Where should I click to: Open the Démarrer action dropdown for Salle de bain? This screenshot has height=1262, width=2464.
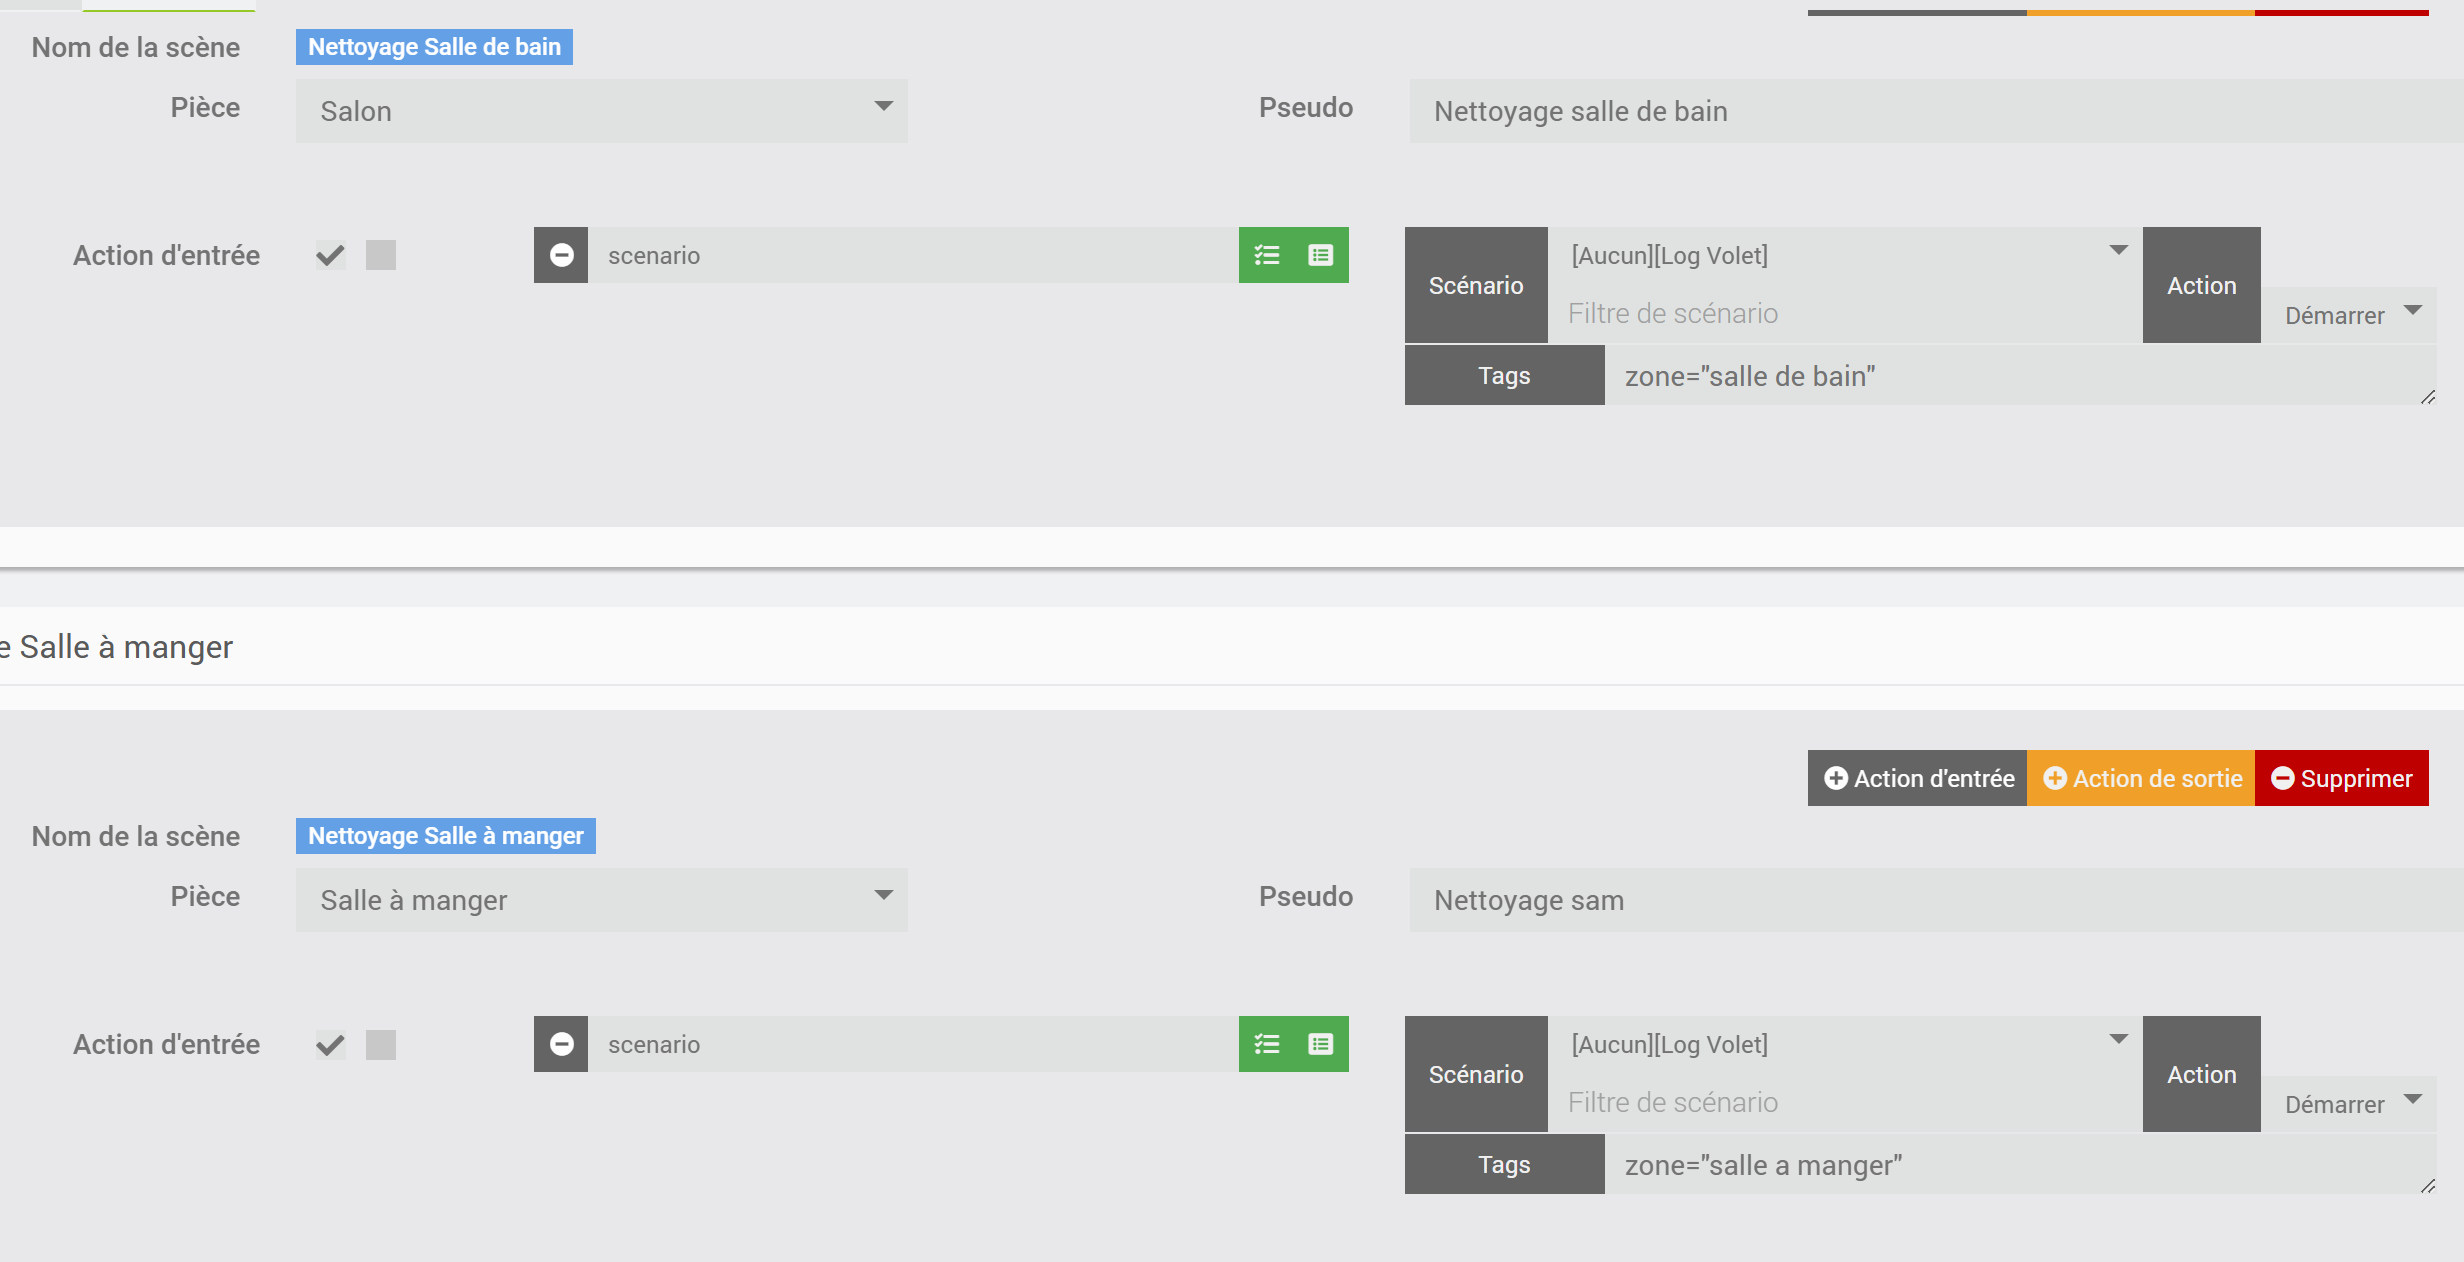click(2348, 315)
